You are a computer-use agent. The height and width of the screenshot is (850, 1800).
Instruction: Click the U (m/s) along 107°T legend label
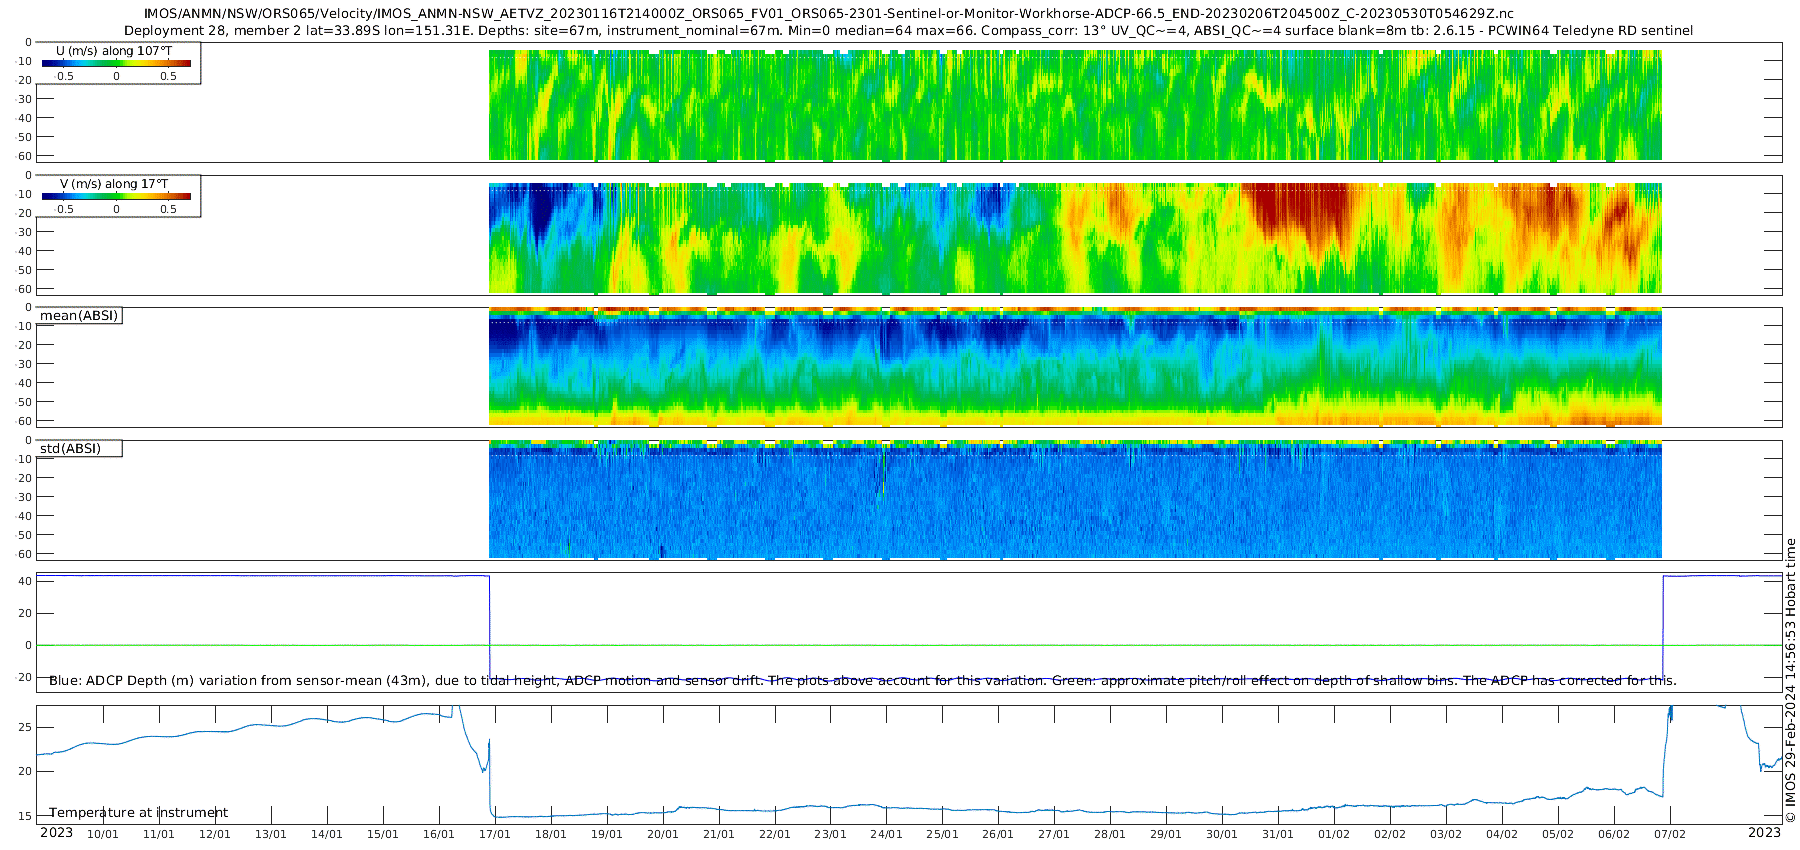114,51
